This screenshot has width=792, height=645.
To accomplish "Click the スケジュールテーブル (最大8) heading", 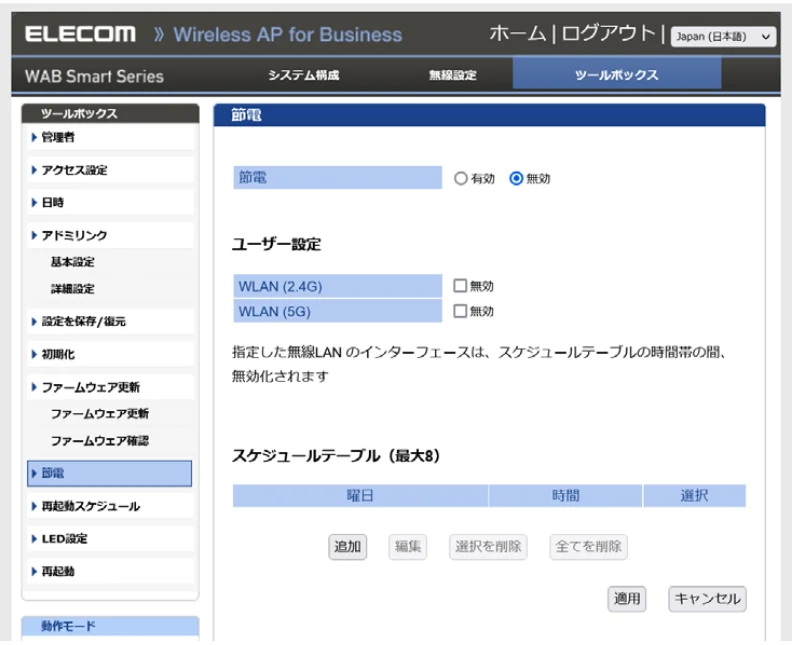I will [336, 456].
